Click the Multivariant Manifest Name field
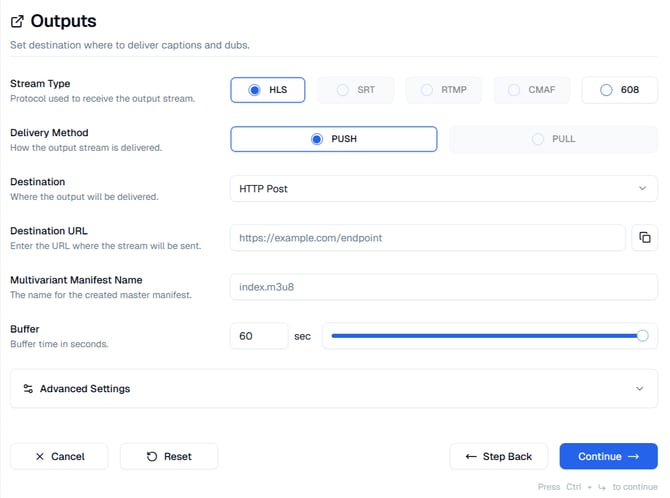 (443, 287)
